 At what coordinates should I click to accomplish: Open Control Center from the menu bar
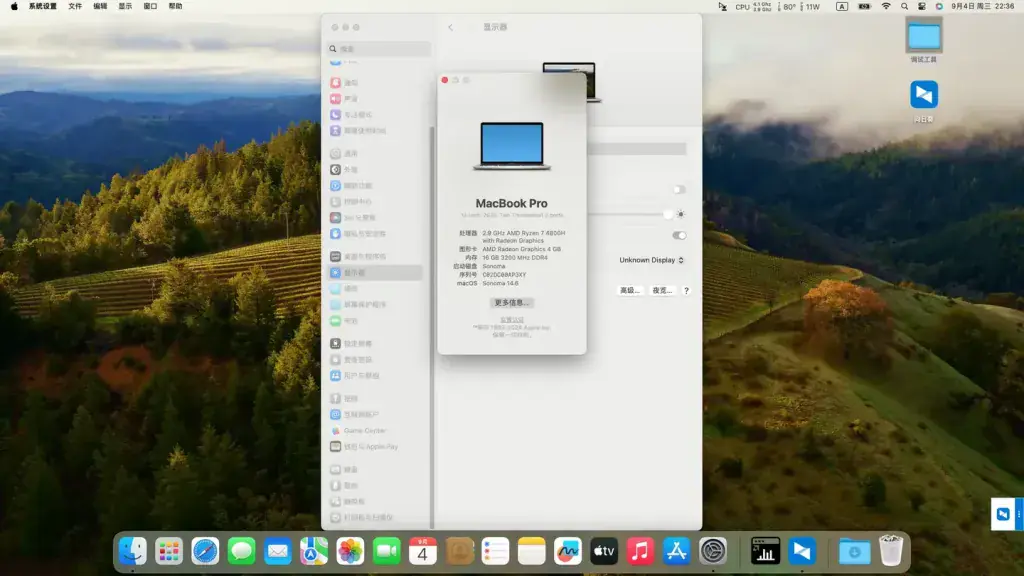921,7
